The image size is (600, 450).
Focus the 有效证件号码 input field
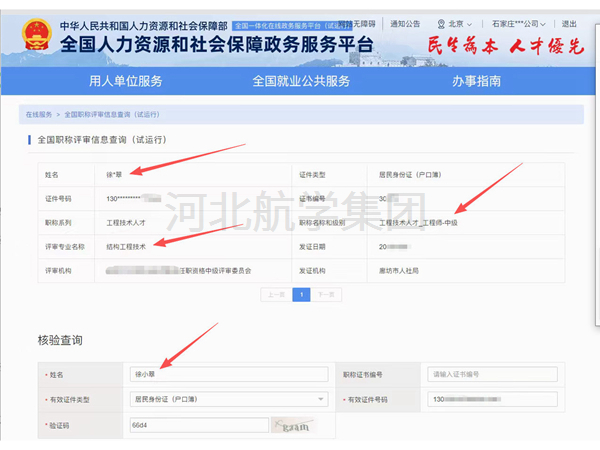point(492,399)
